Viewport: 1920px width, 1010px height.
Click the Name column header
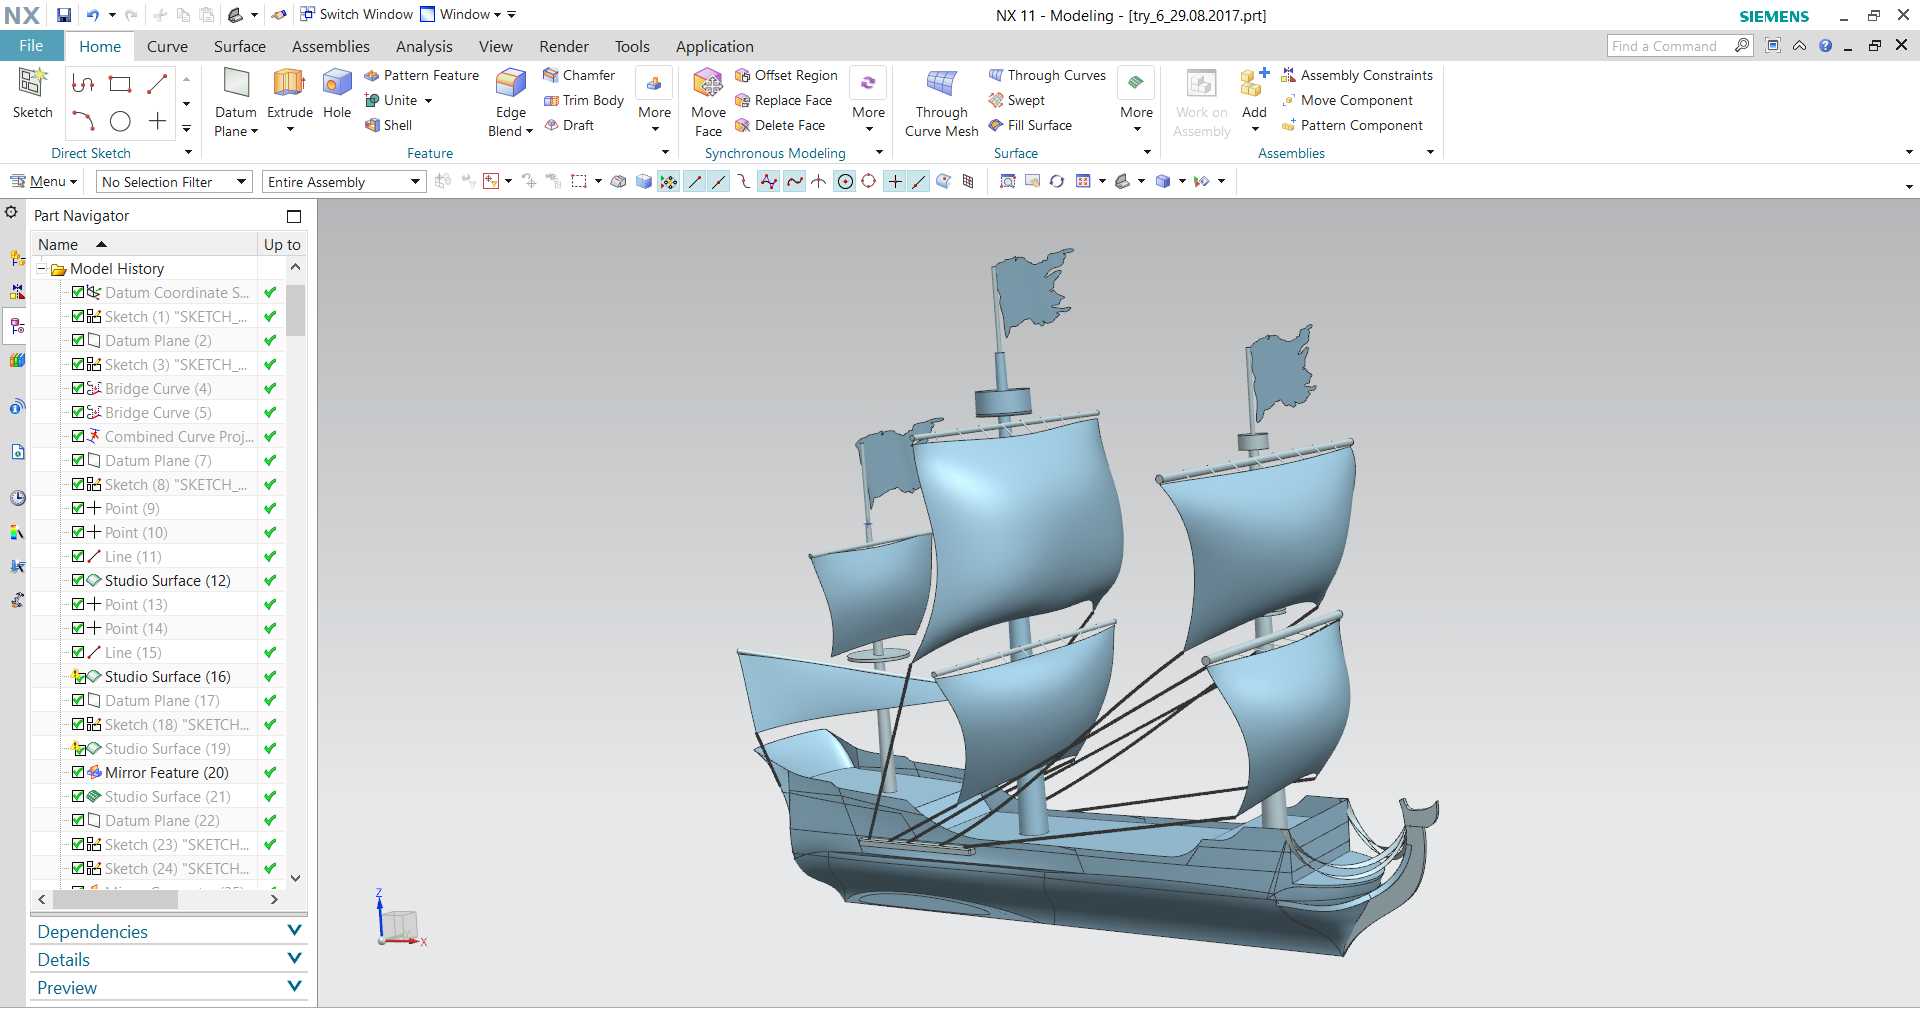tap(144, 244)
